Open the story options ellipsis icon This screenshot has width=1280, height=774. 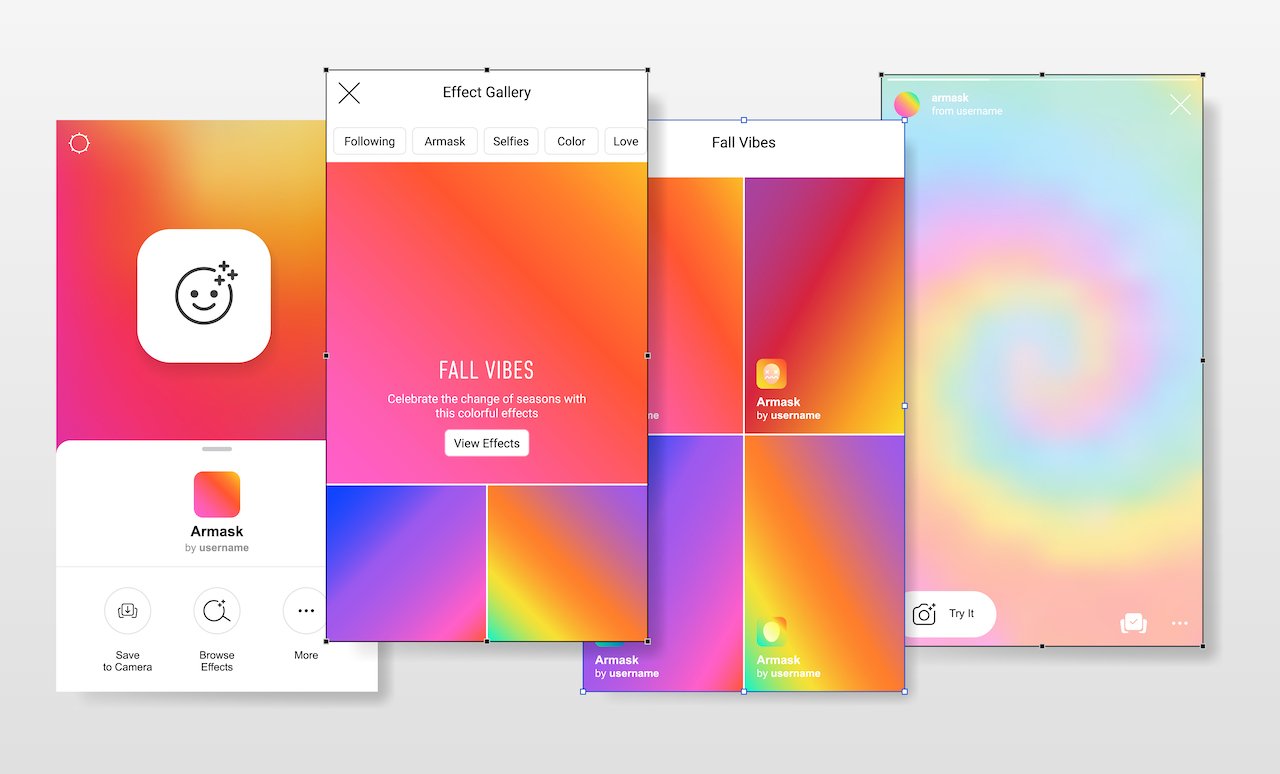[x=1180, y=623]
